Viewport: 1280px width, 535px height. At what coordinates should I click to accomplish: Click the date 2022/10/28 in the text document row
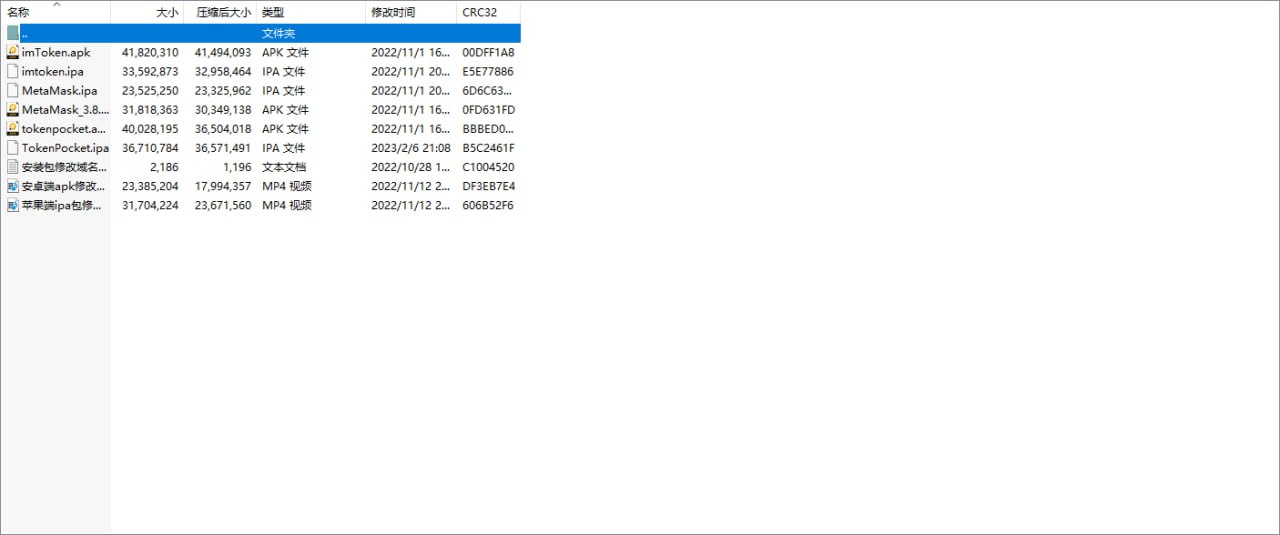(x=409, y=167)
